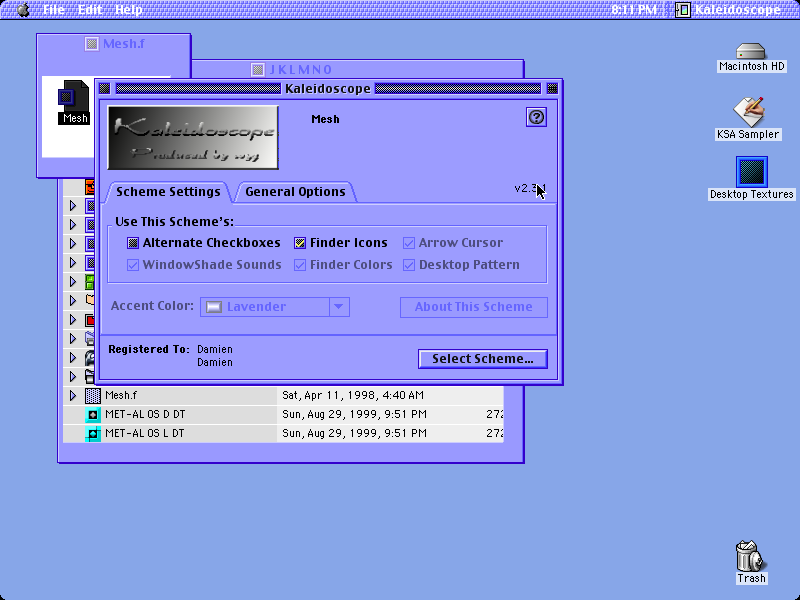Open the Accent Color Lavender dropdown
The height and width of the screenshot is (600, 800).
[x=275, y=307]
